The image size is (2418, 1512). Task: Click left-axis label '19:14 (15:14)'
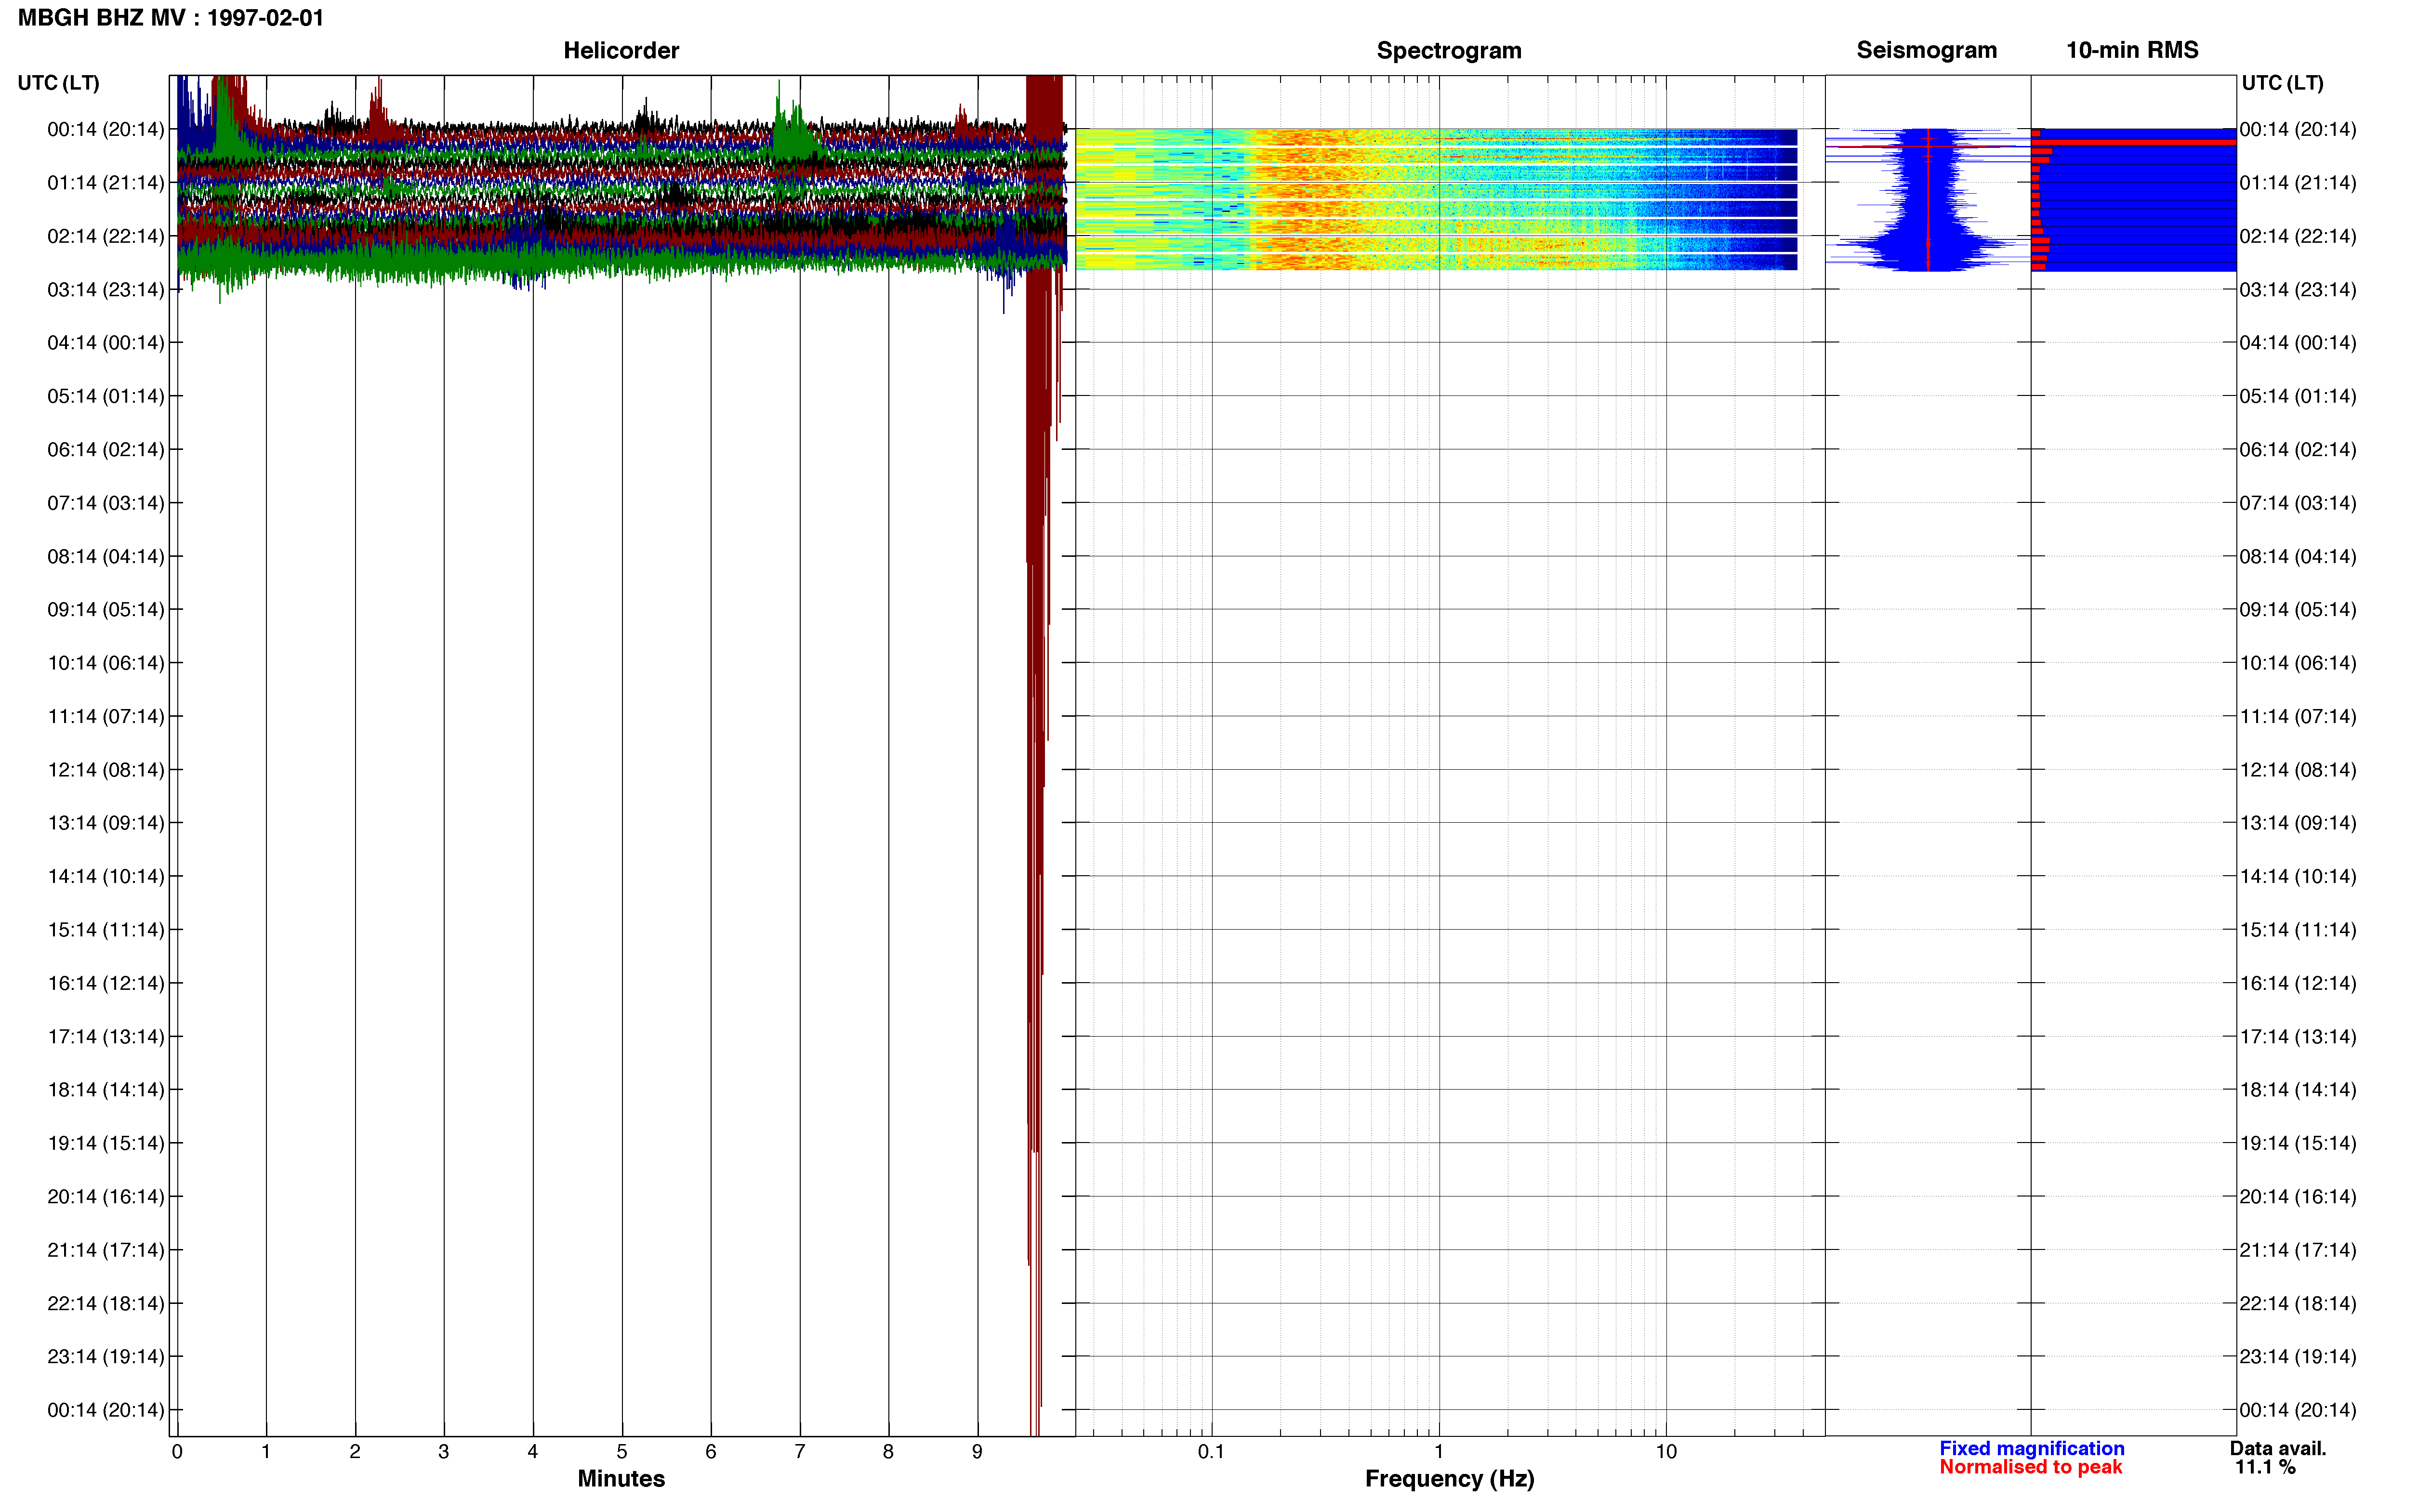point(106,1143)
